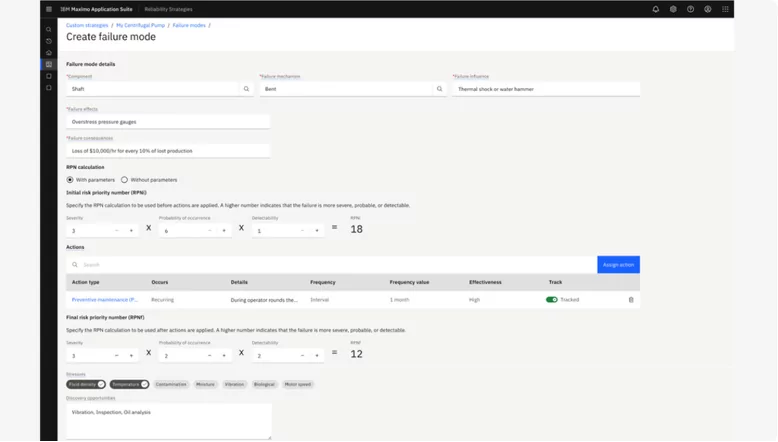Image resolution: width=778 pixels, height=442 pixels.
Task: Click the Failure modes breadcrumb
Action: [x=189, y=25]
